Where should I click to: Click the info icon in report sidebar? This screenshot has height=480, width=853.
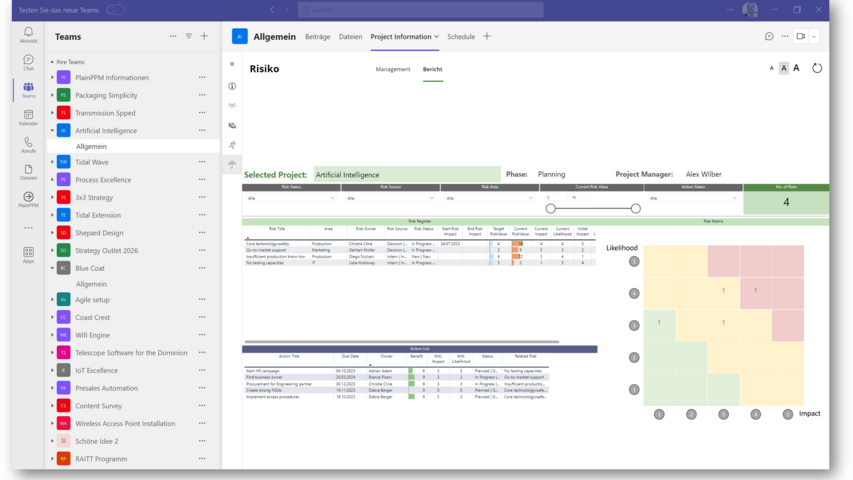232,86
